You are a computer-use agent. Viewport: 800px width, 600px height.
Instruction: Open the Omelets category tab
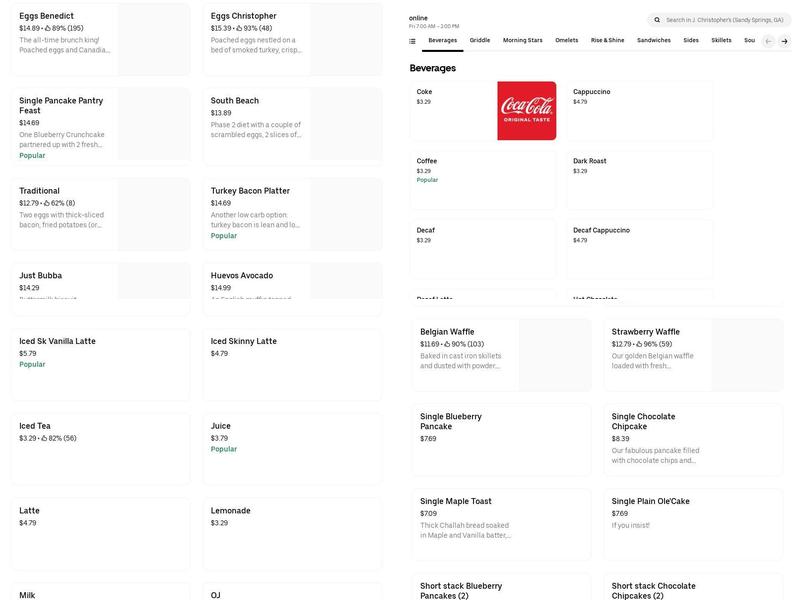(566, 41)
